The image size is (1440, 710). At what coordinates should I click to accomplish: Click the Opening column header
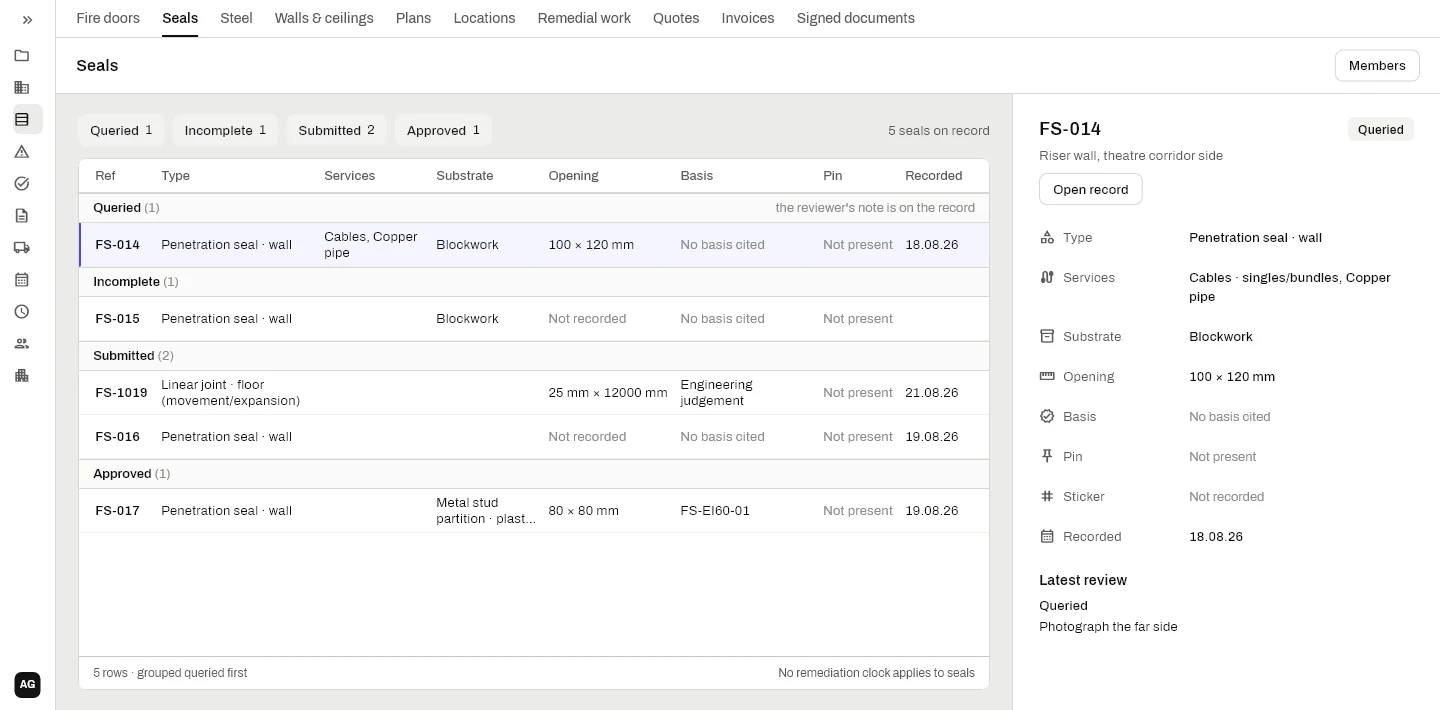click(573, 176)
